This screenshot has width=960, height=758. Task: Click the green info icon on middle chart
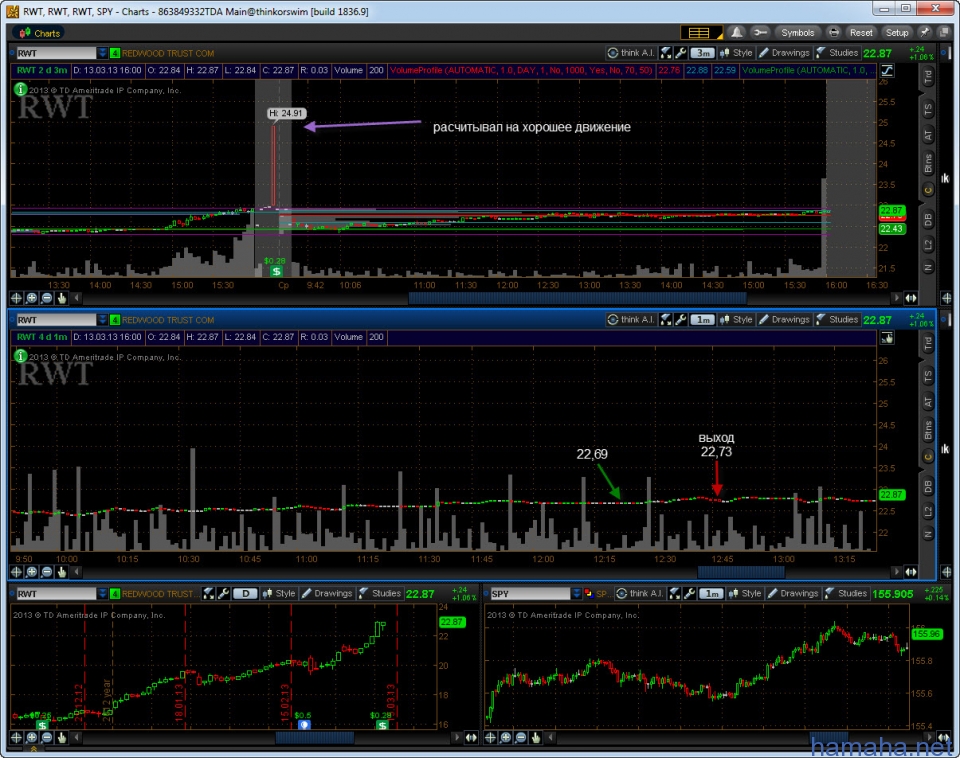[x=20, y=356]
